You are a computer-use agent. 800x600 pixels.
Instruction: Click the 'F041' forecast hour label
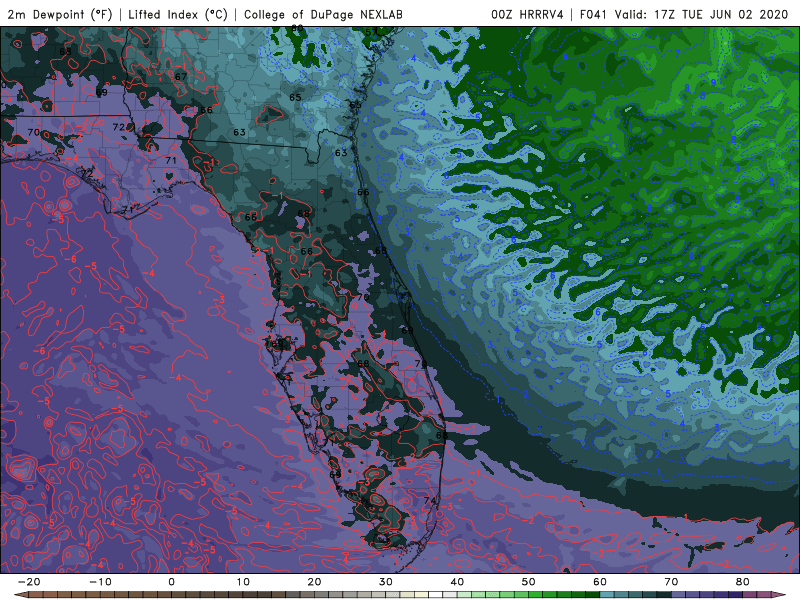coord(593,14)
